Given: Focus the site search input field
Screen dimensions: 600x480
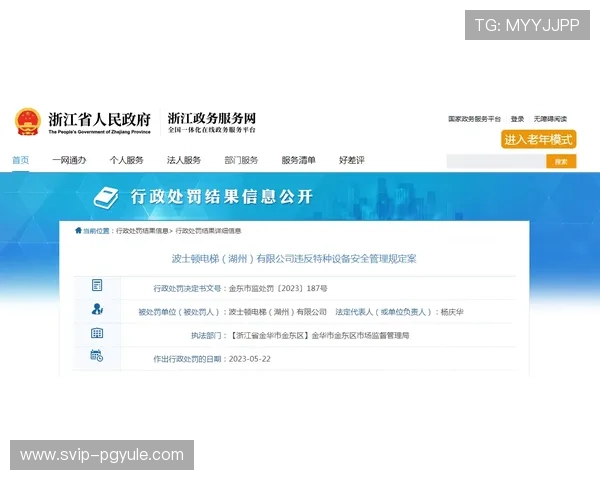Looking at the screenshot, I should coord(496,162).
